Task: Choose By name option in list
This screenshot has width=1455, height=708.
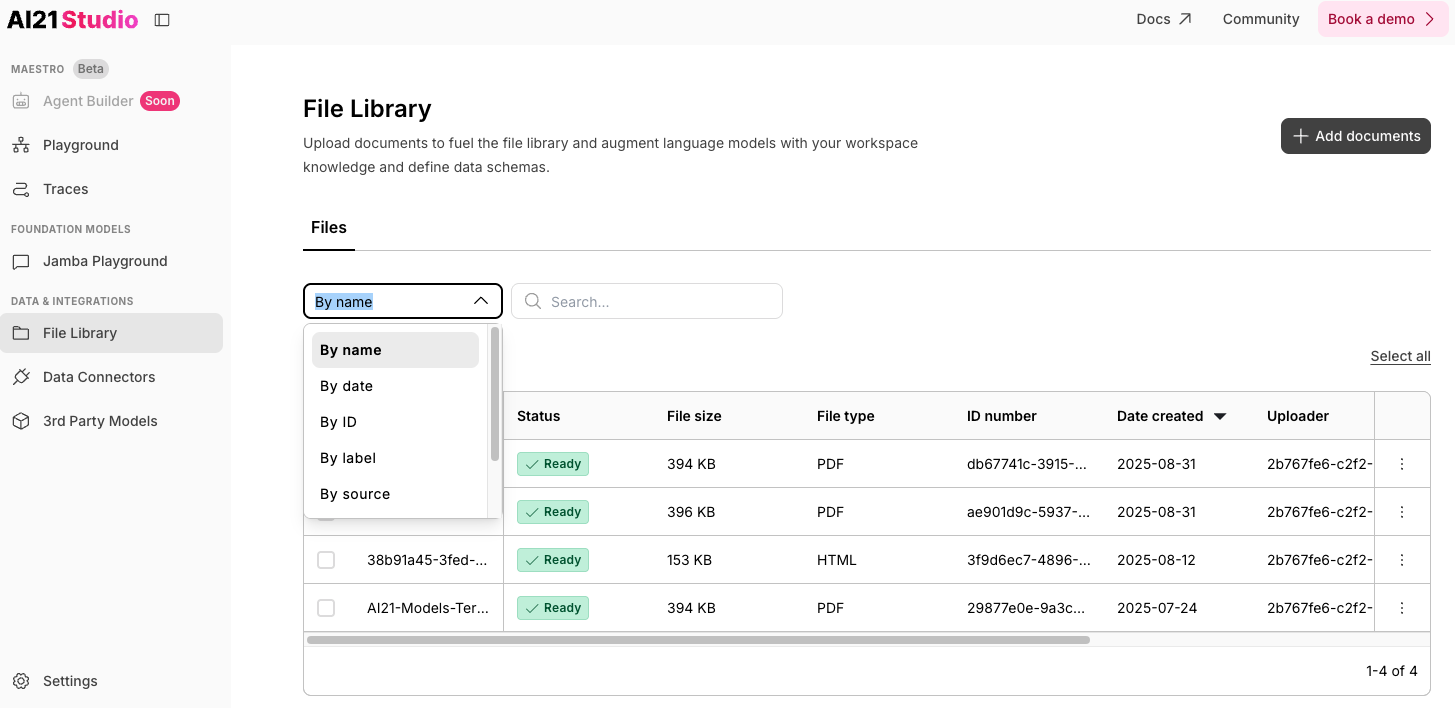Action: point(395,350)
